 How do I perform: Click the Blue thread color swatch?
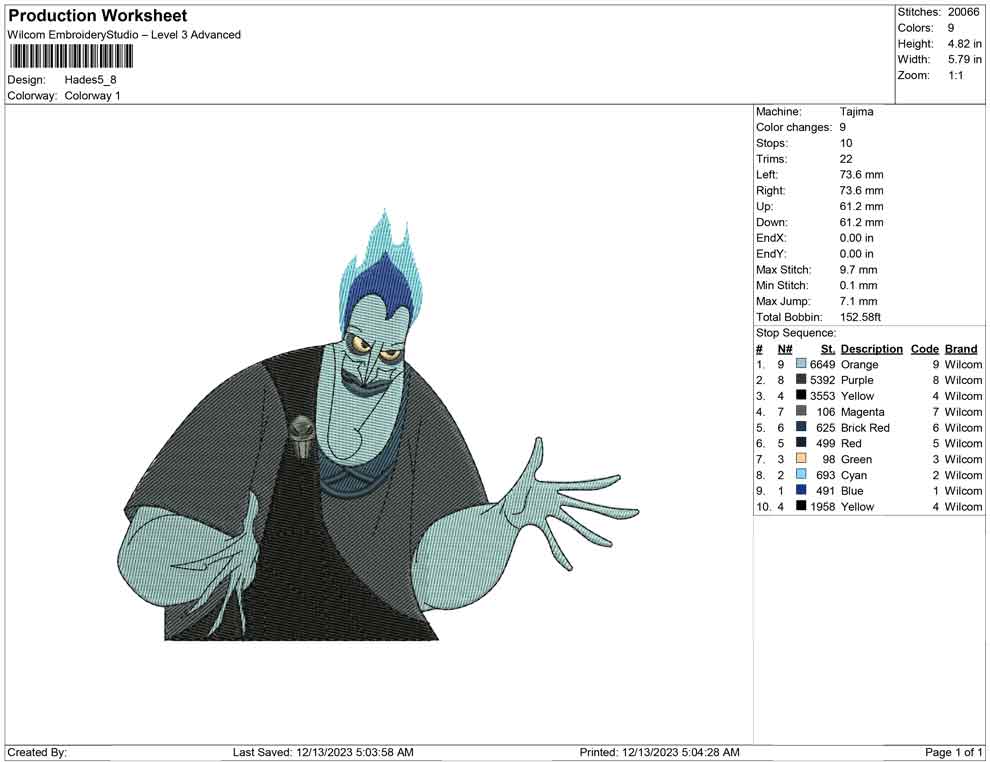coord(801,490)
